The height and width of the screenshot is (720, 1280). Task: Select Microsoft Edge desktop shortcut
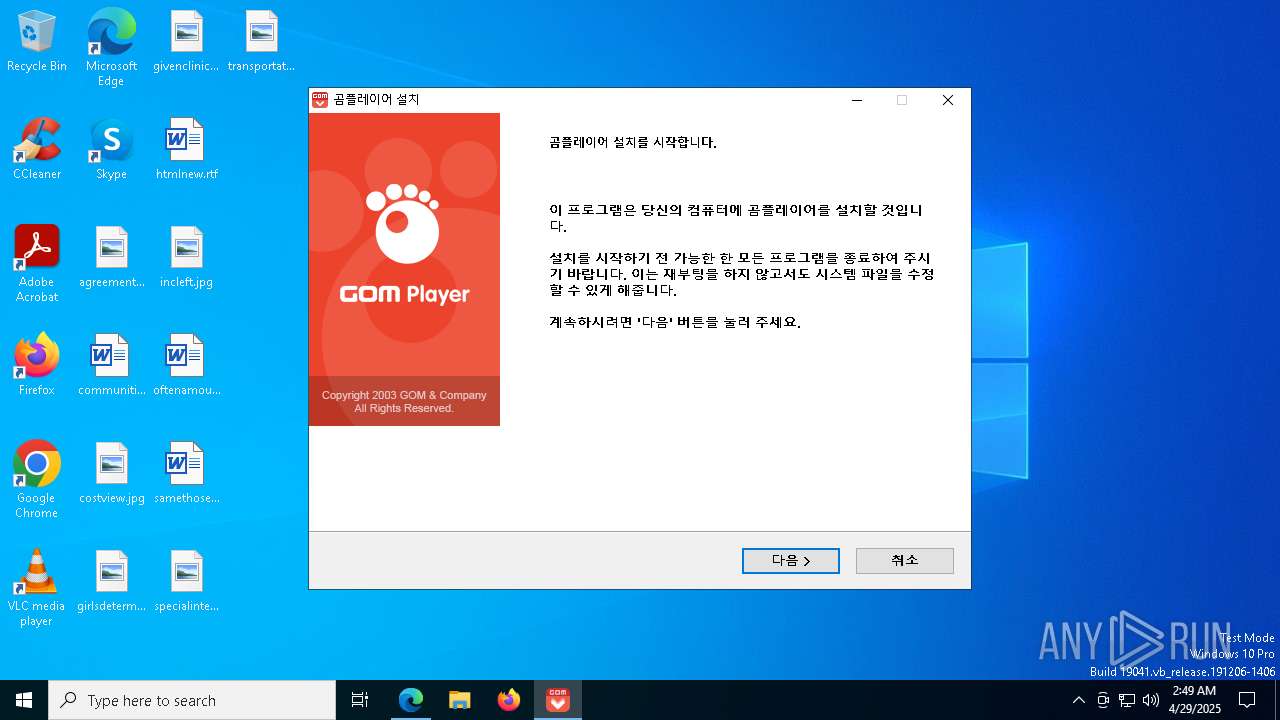111,48
